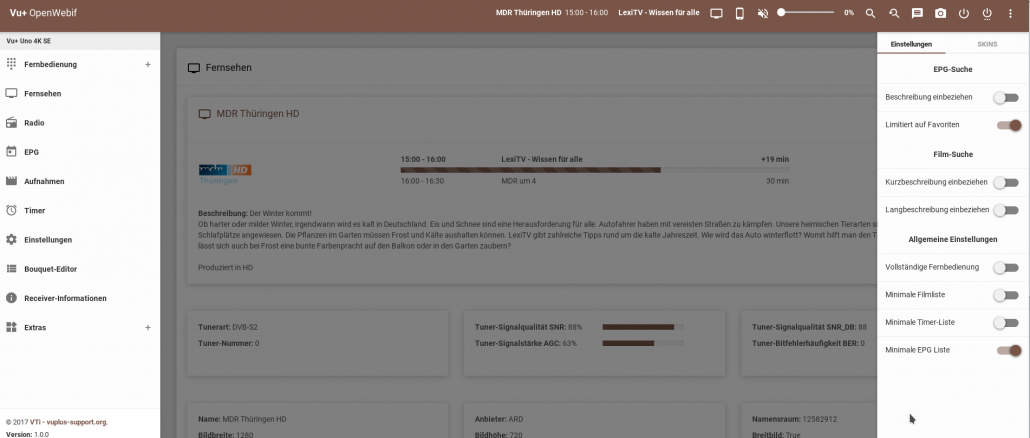Expand the Extras plus sign
The height and width of the screenshot is (438, 1030).
pos(148,327)
